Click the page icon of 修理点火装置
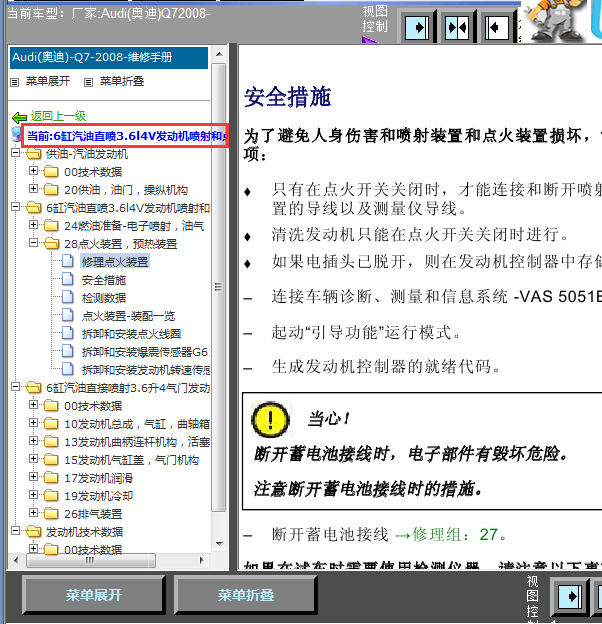The image size is (602, 624). [68, 261]
